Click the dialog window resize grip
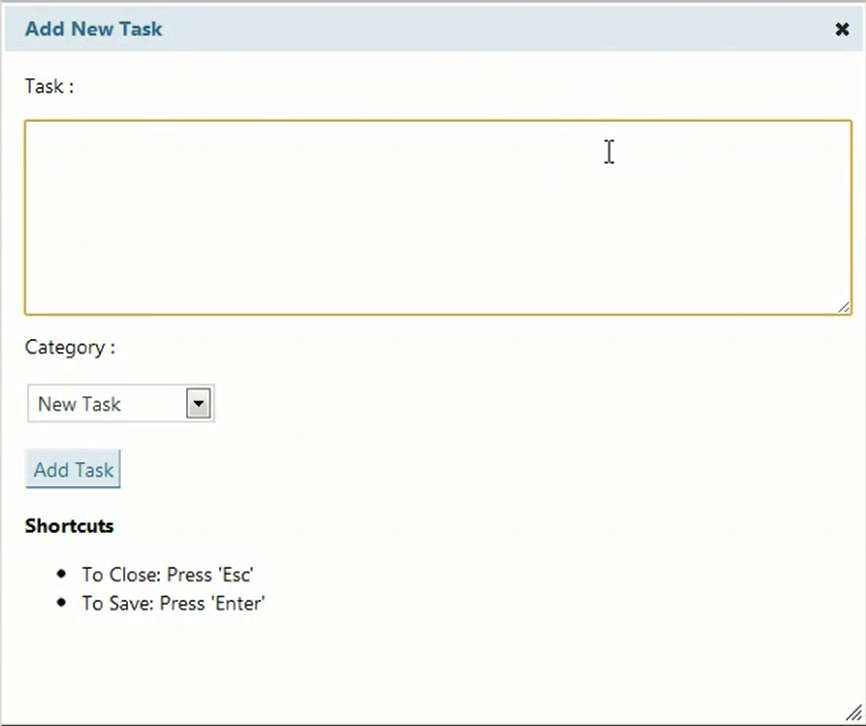Viewport: 866px width, 726px height. [854, 713]
